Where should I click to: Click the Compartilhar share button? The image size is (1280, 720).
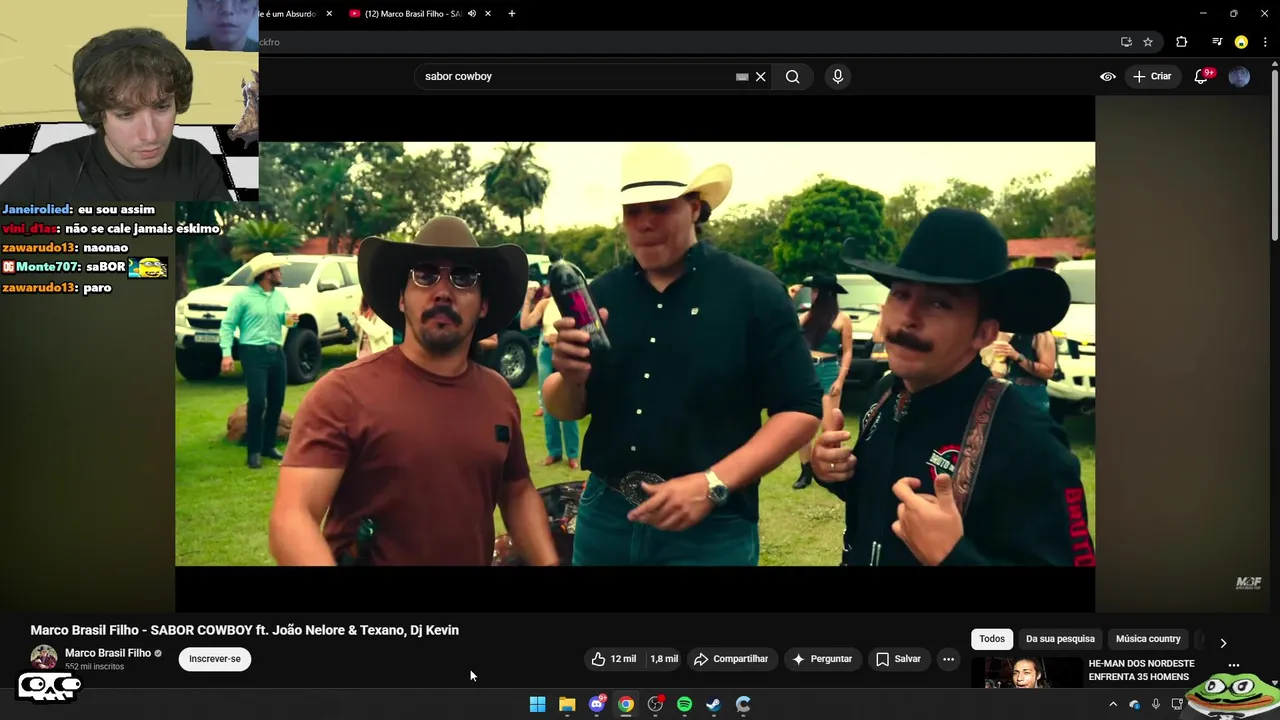731,659
